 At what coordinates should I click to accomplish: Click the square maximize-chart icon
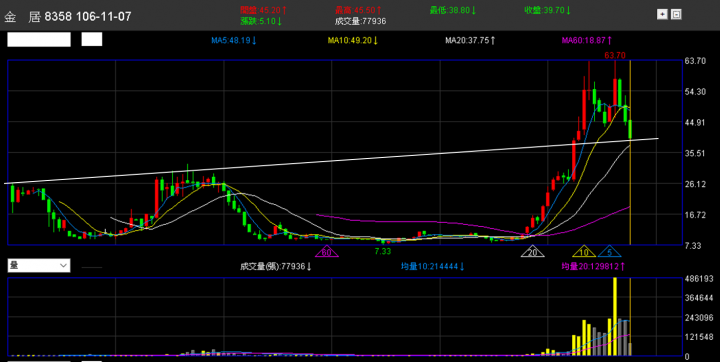click(x=676, y=15)
